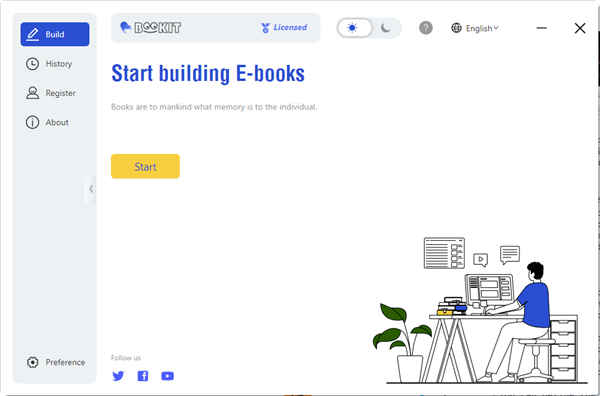The width and height of the screenshot is (600, 396).
Task: Click the 'Start building E-books' heading
Action: pyautogui.click(x=208, y=73)
